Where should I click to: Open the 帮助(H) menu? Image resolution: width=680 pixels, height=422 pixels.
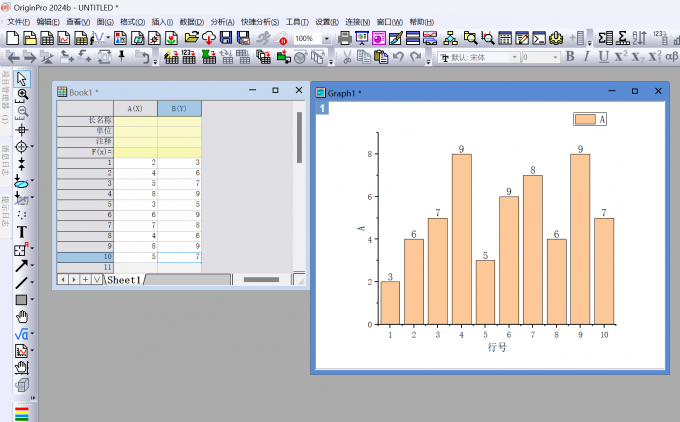point(422,22)
